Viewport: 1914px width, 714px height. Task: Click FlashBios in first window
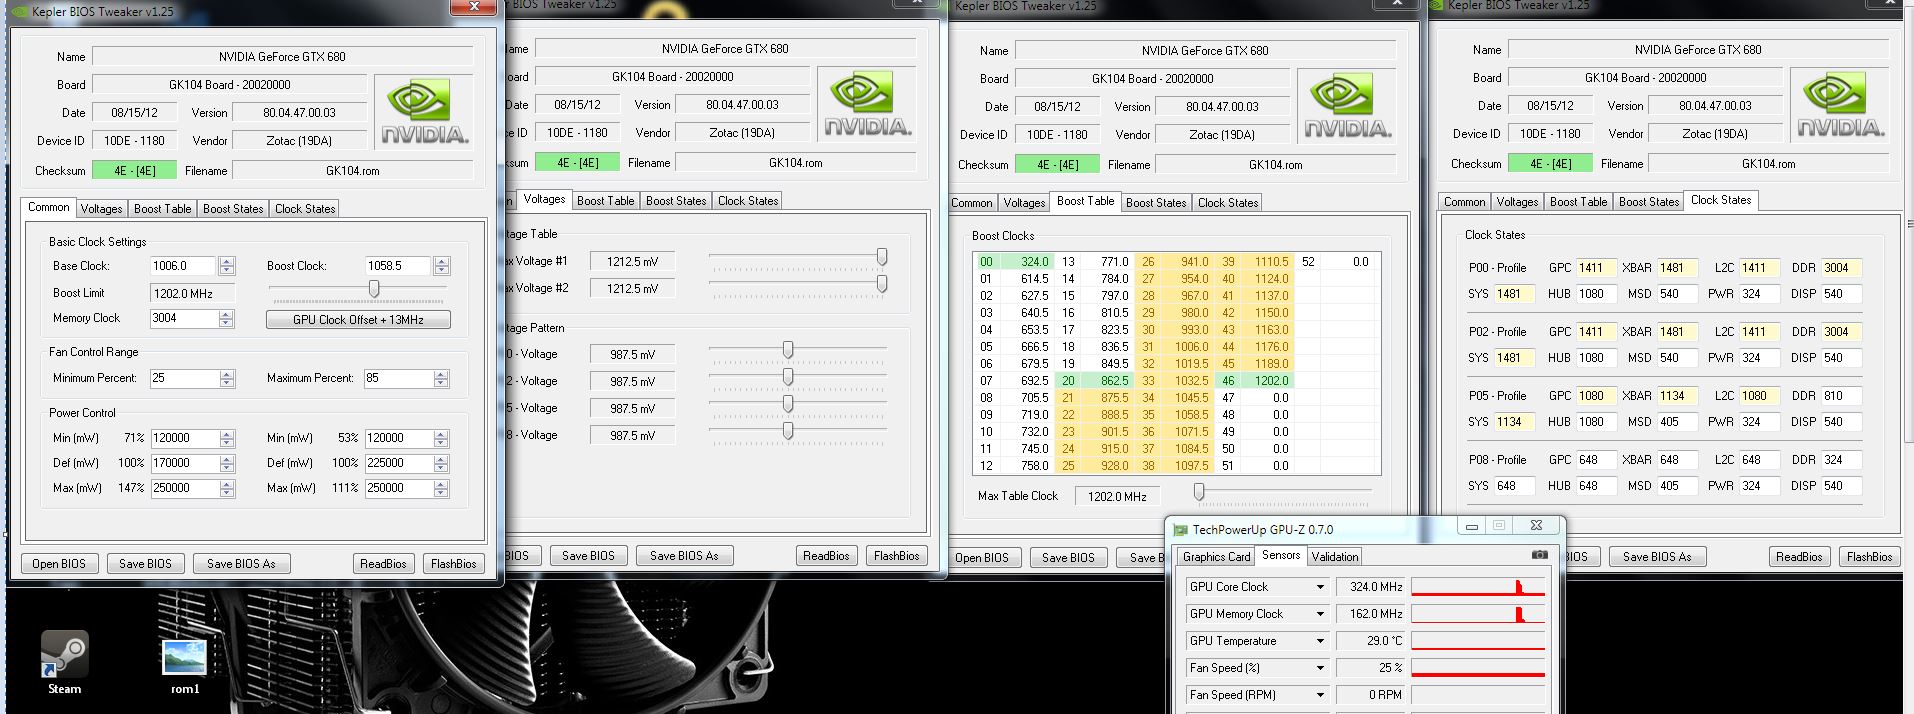pyautogui.click(x=454, y=564)
